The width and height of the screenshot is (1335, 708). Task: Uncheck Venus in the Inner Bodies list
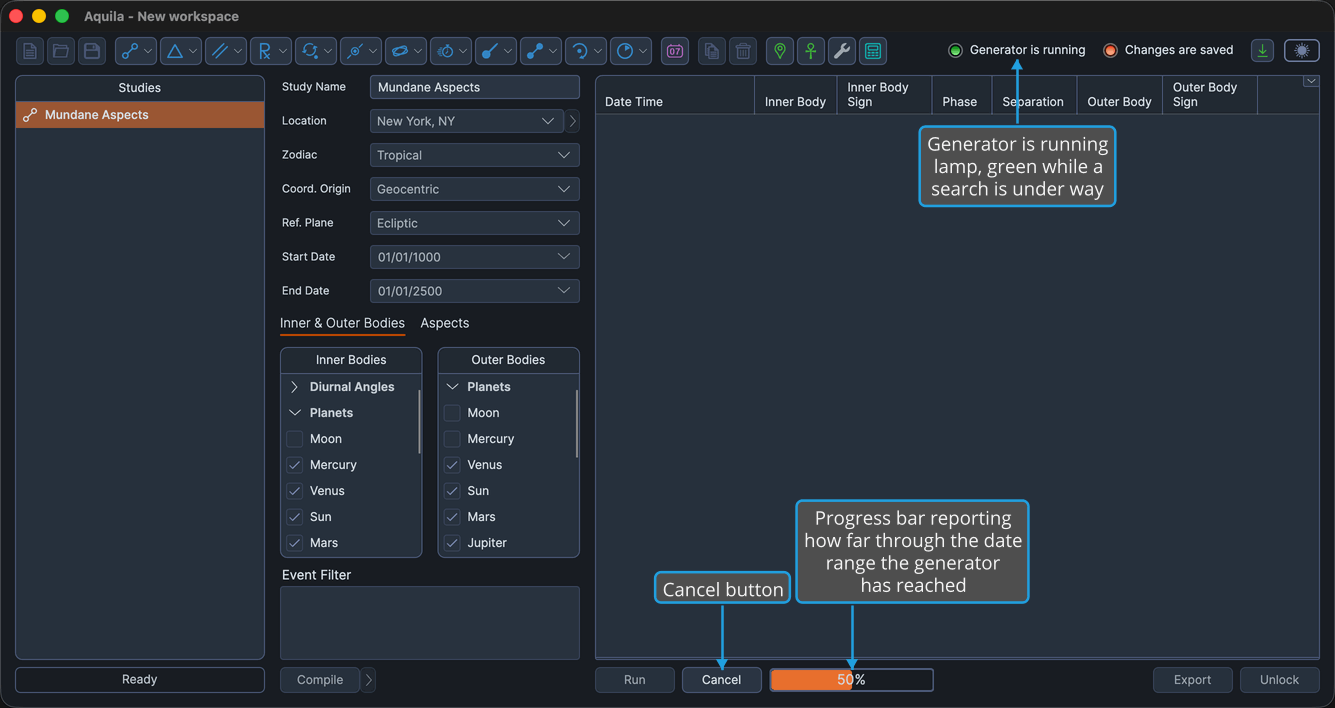tap(295, 491)
